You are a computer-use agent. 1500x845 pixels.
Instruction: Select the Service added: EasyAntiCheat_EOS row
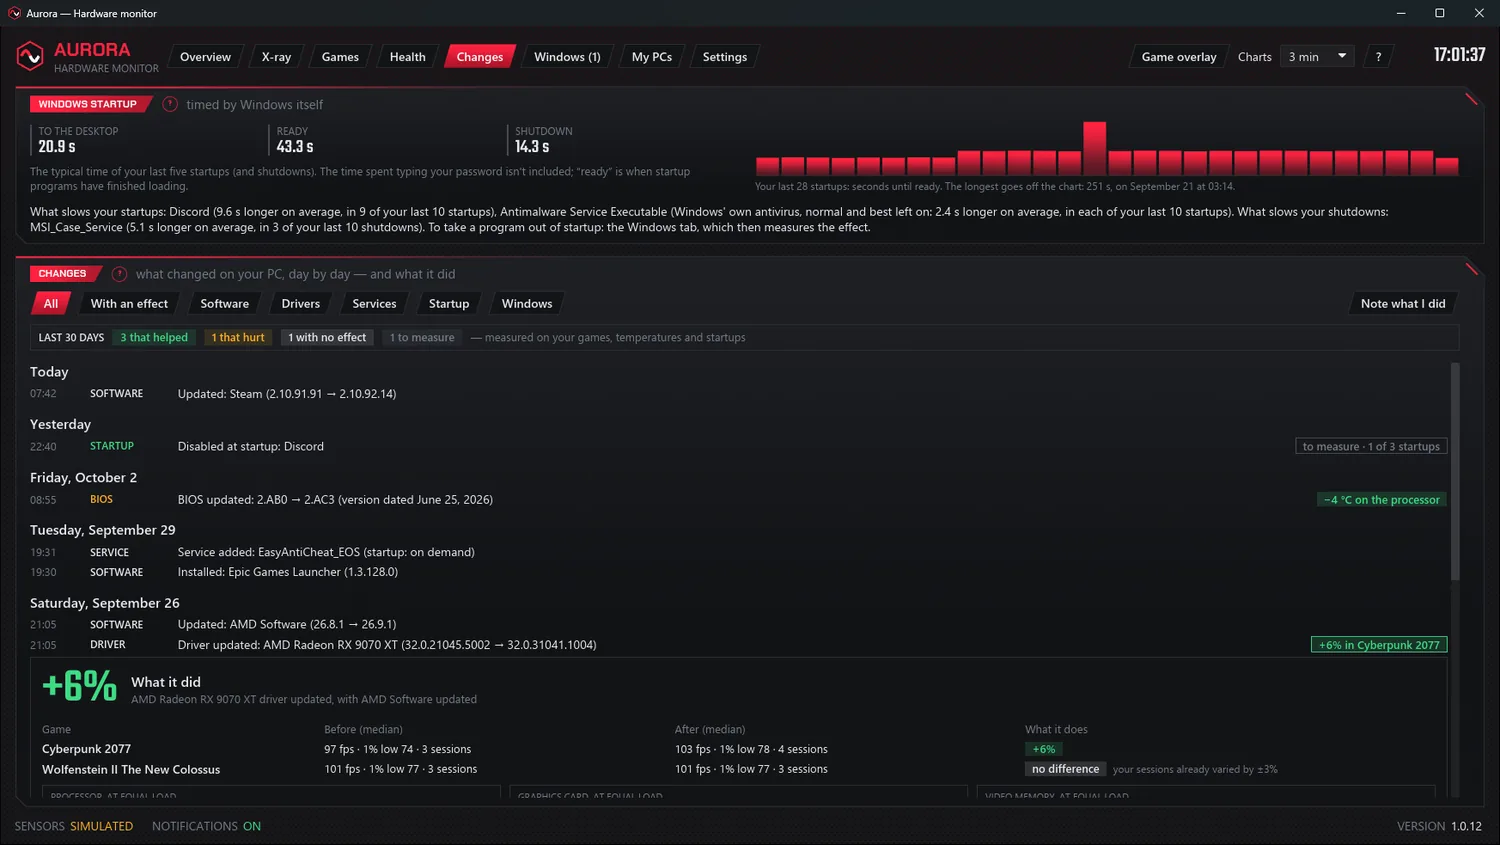pyautogui.click(x=738, y=552)
